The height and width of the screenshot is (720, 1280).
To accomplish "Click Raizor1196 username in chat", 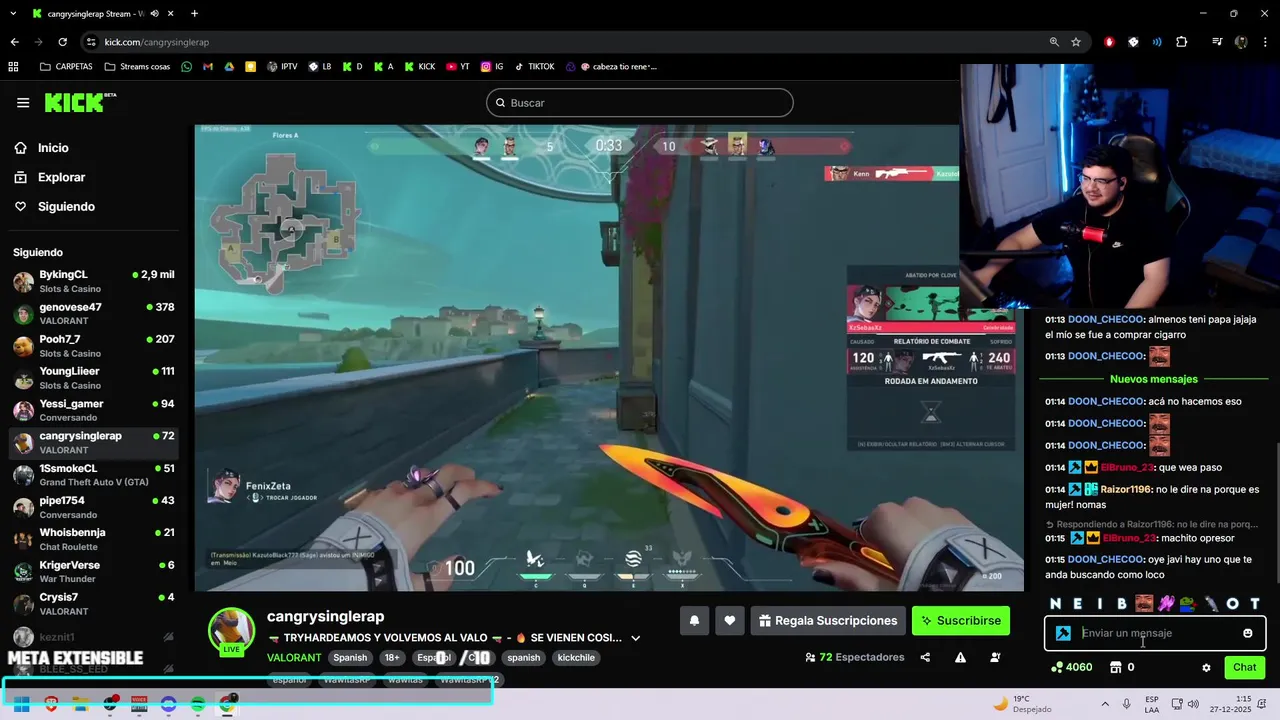I will tap(1126, 489).
